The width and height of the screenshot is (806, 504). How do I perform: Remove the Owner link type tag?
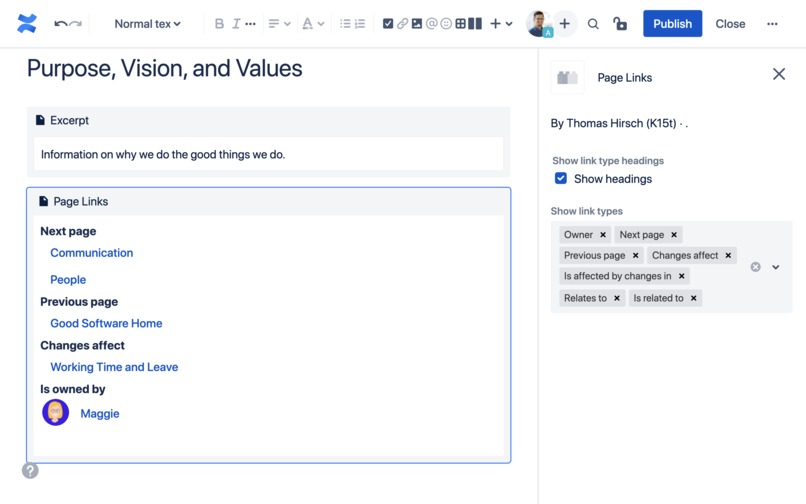point(603,235)
